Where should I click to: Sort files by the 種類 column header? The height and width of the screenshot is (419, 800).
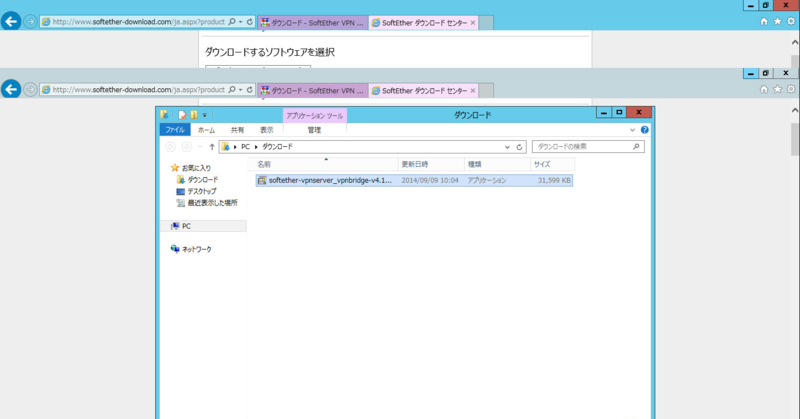click(497, 164)
